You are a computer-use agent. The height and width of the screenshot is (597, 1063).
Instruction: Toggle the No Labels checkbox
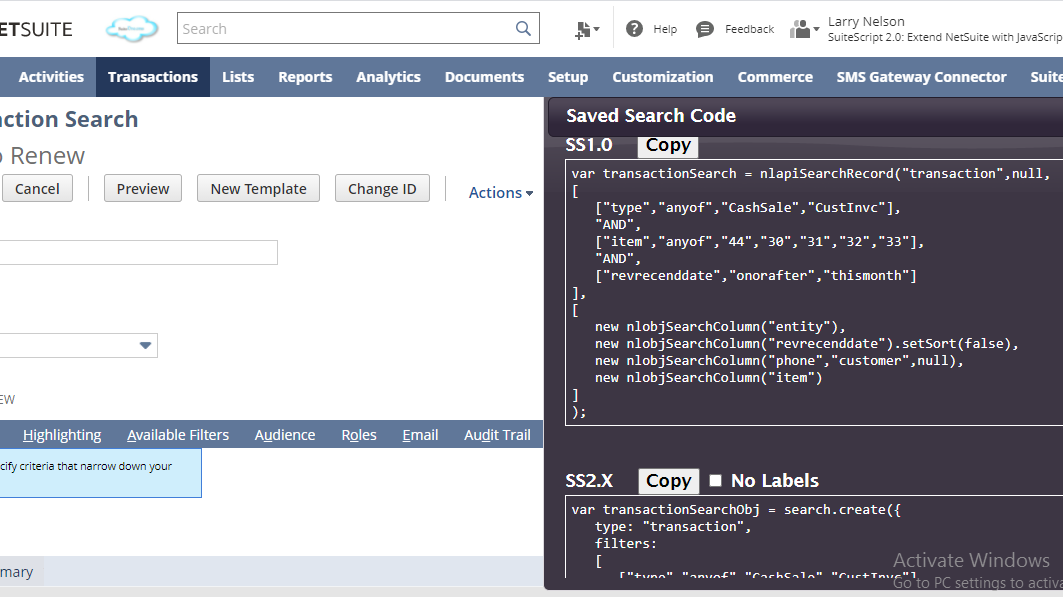pos(715,480)
